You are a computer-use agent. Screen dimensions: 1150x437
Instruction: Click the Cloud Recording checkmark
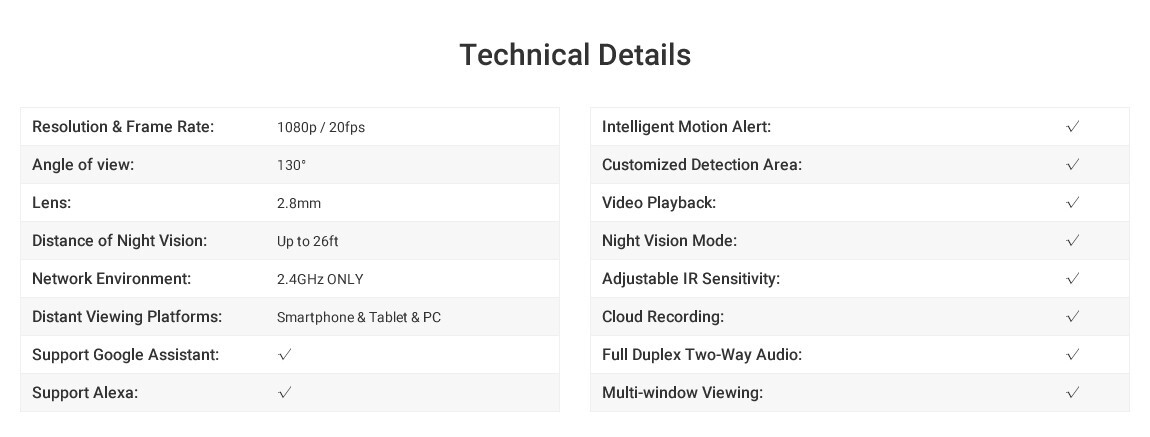pos(1072,317)
